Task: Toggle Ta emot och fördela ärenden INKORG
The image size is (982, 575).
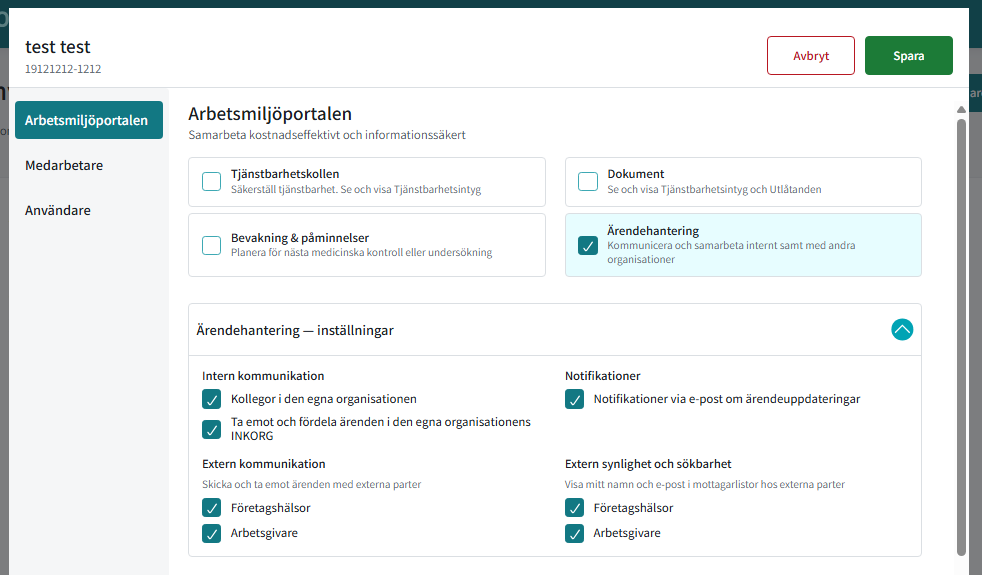Action: tap(212, 429)
